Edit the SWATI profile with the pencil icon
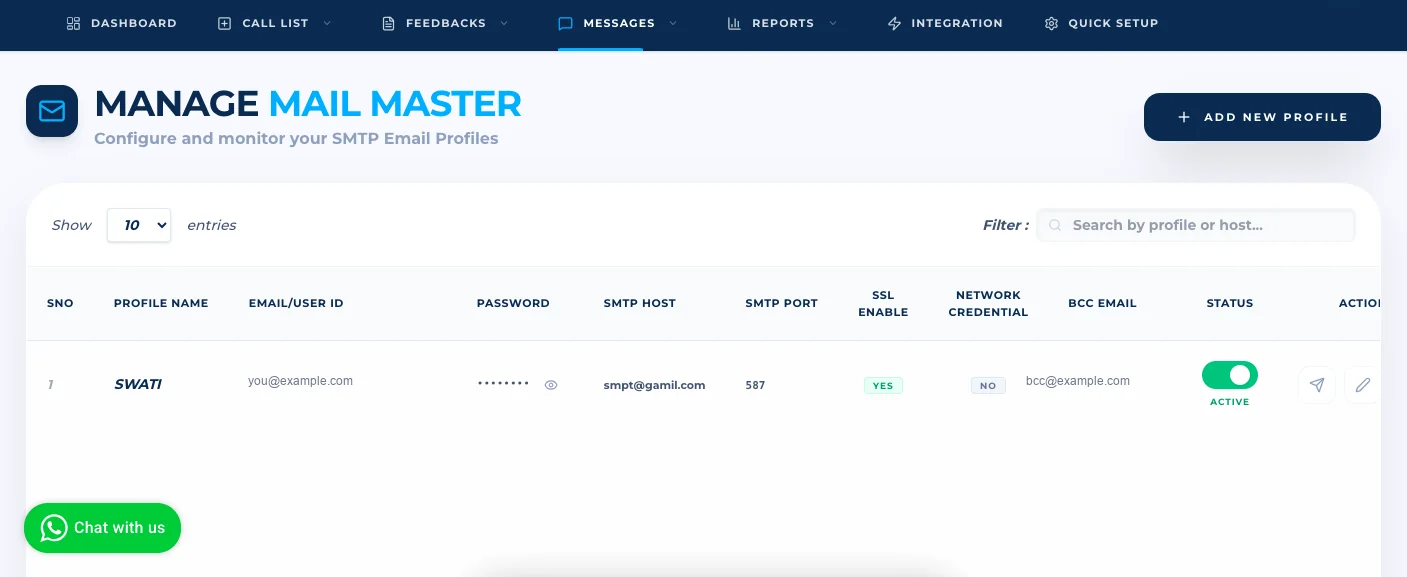 click(x=1363, y=384)
